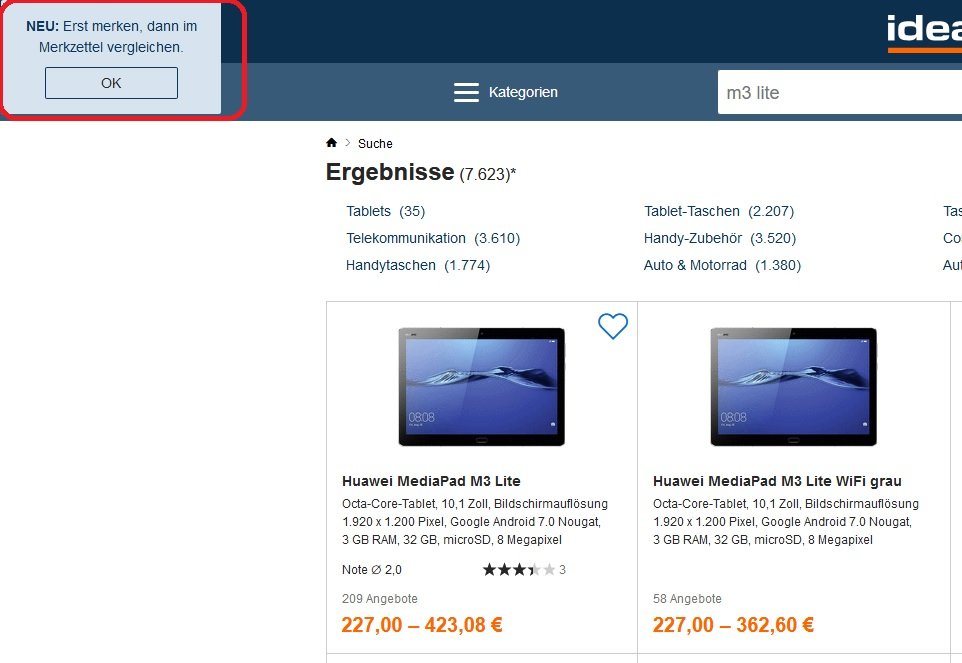Open Huawei MediaPad M3 Lite WiFi grau title
This screenshot has height=663, width=962.
tap(777, 481)
